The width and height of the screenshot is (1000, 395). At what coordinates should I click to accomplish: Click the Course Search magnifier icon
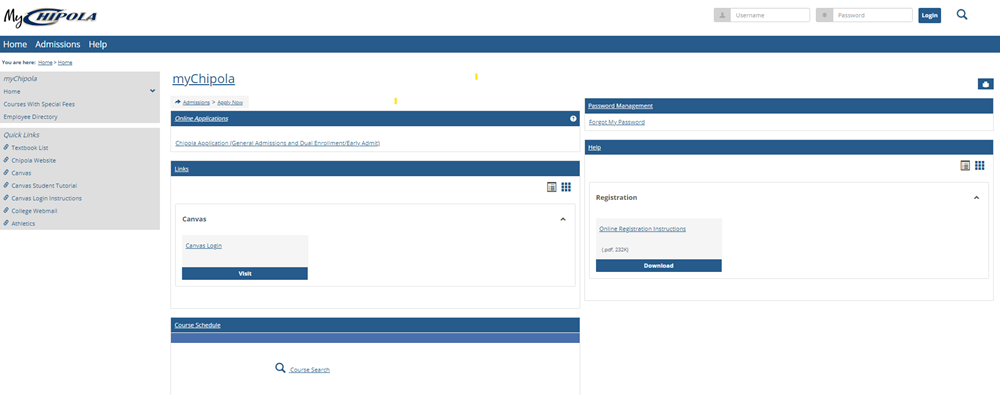[x=280, y=368]
